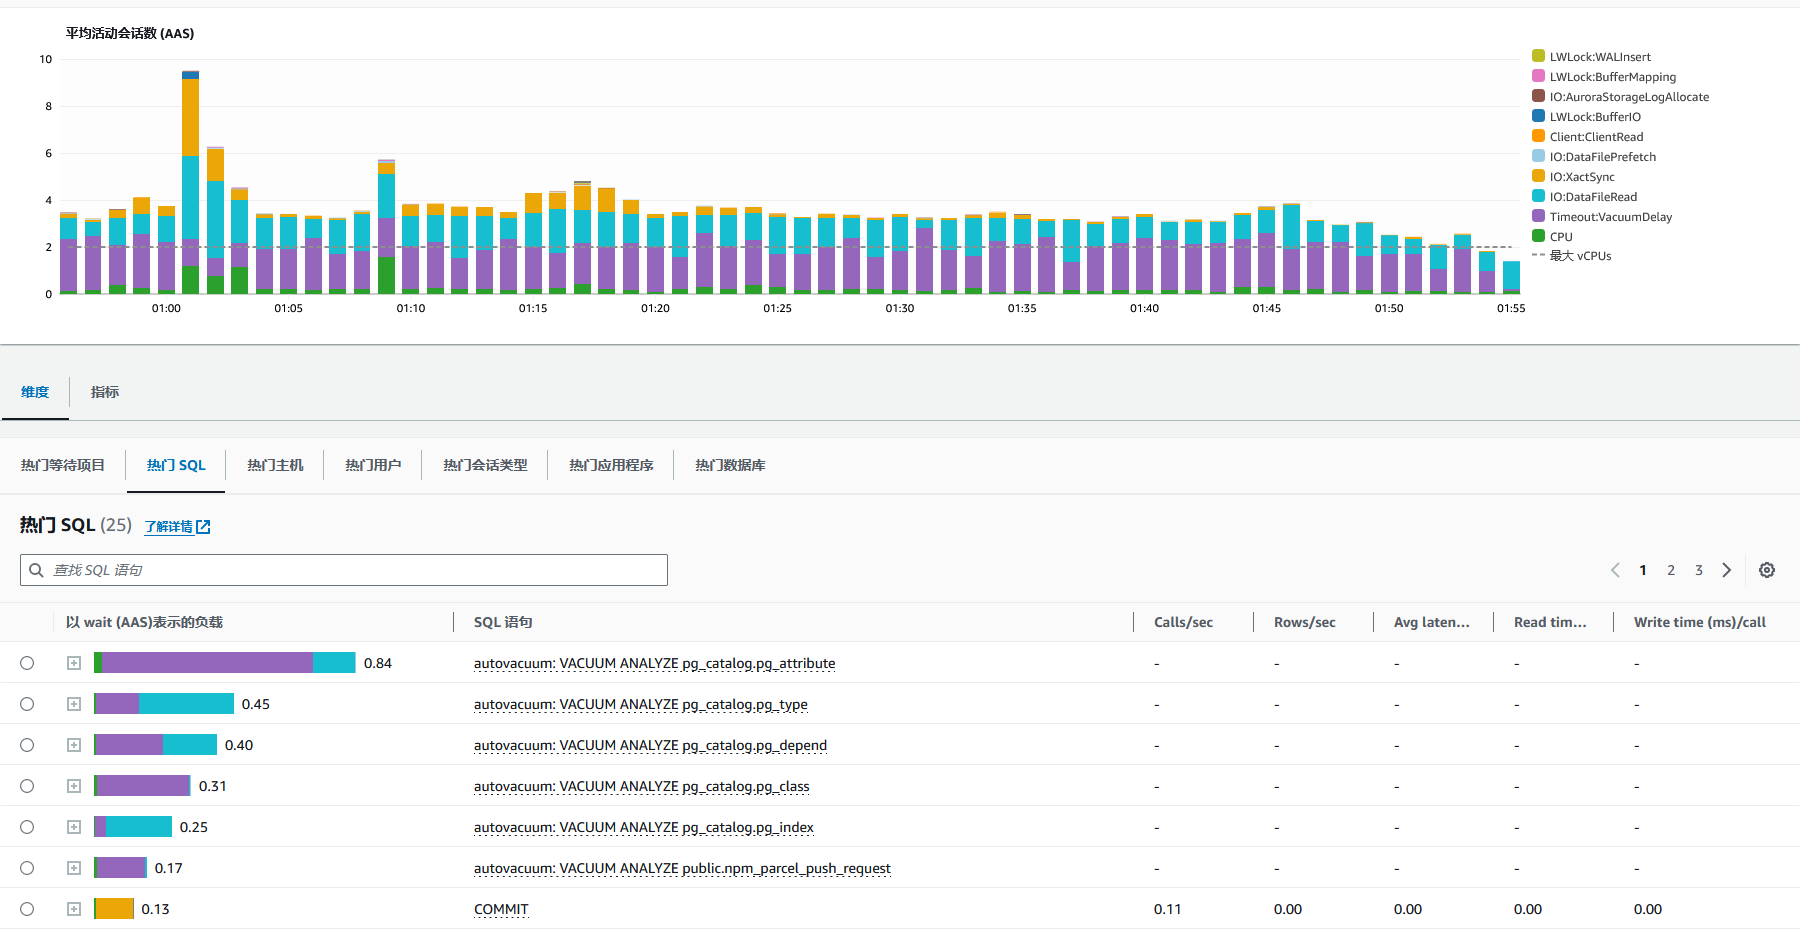Select radio for pg_type vacuum row
The height and width of the screenshot is (935, 1800).
(x=27, y=704)
